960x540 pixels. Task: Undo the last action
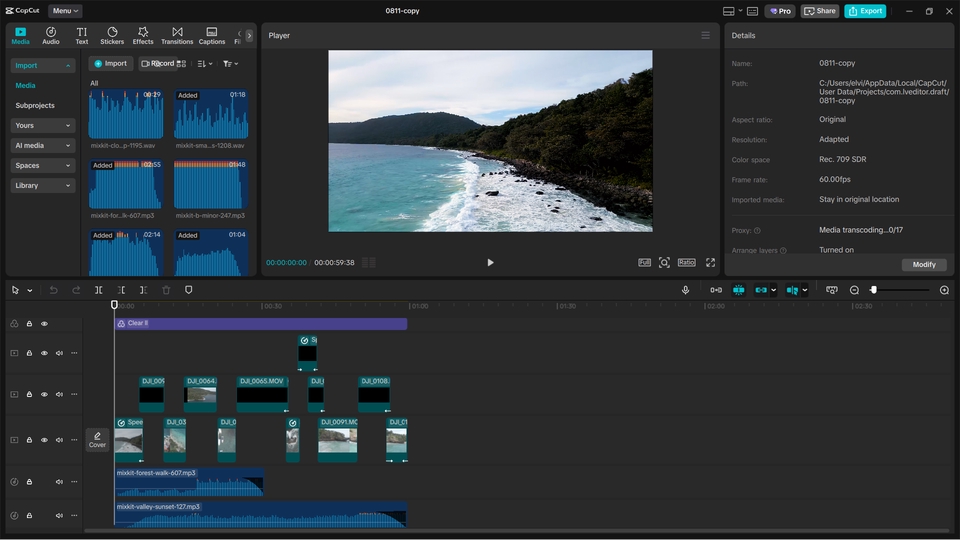click(53, 290)
